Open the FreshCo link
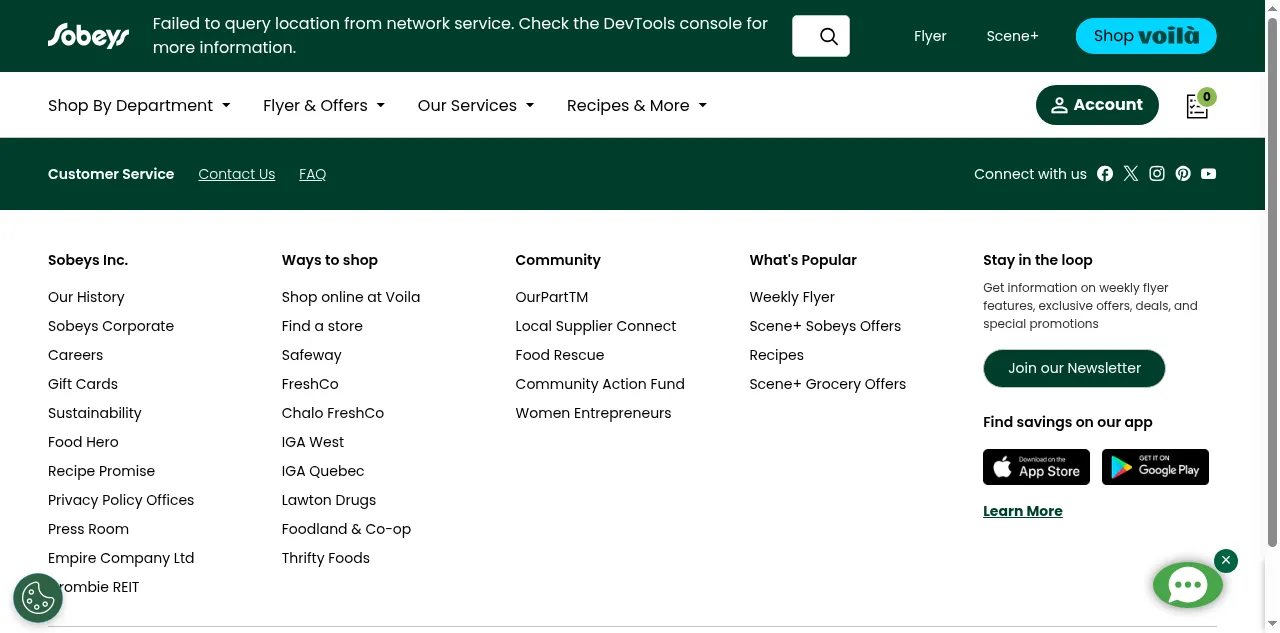 [x=310, y=384]
